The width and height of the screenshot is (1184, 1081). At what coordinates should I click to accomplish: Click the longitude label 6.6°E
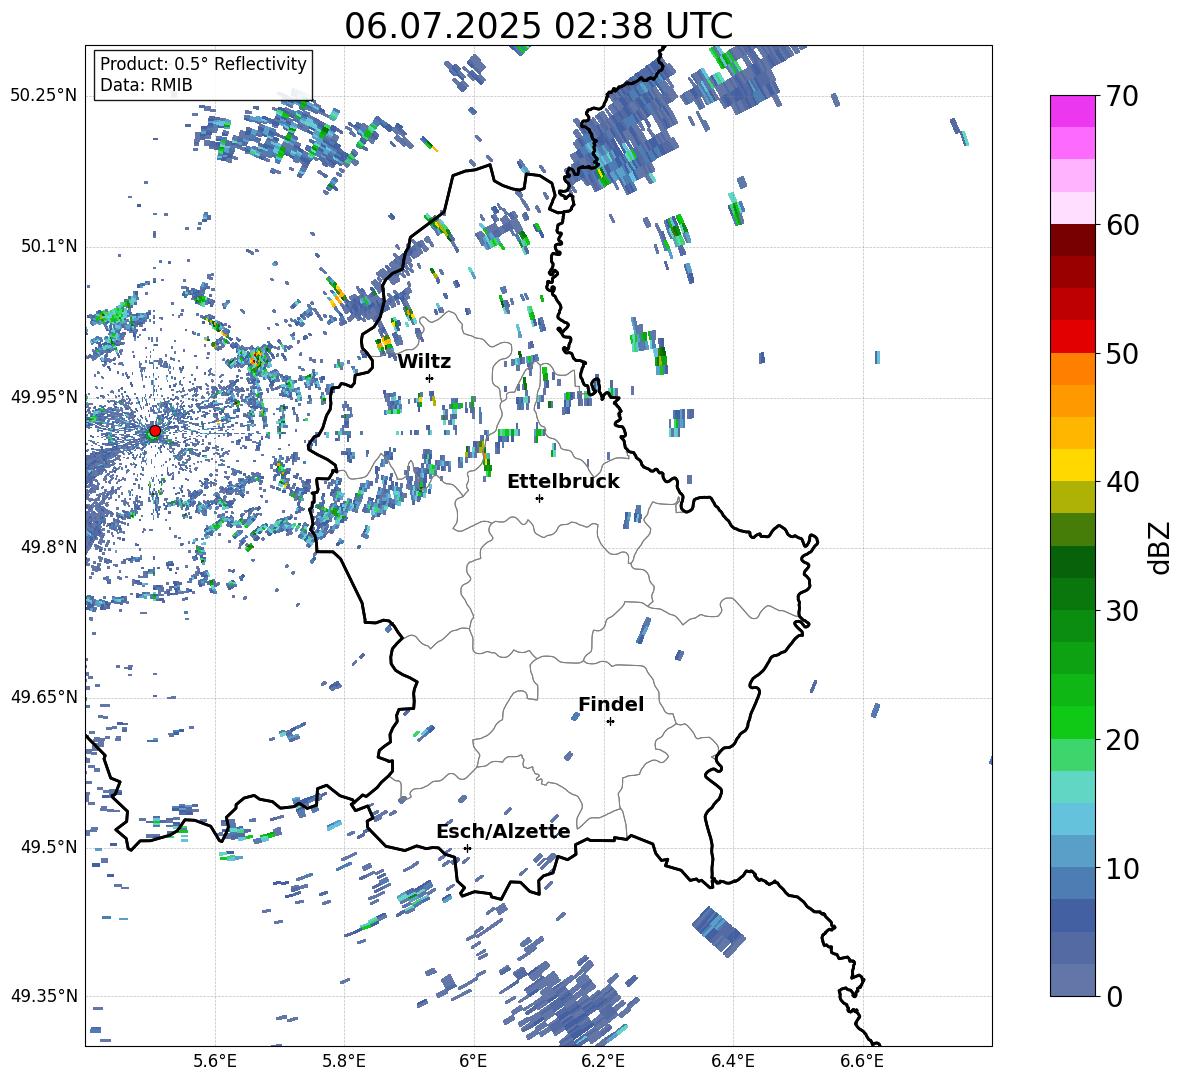point(862,1062)
